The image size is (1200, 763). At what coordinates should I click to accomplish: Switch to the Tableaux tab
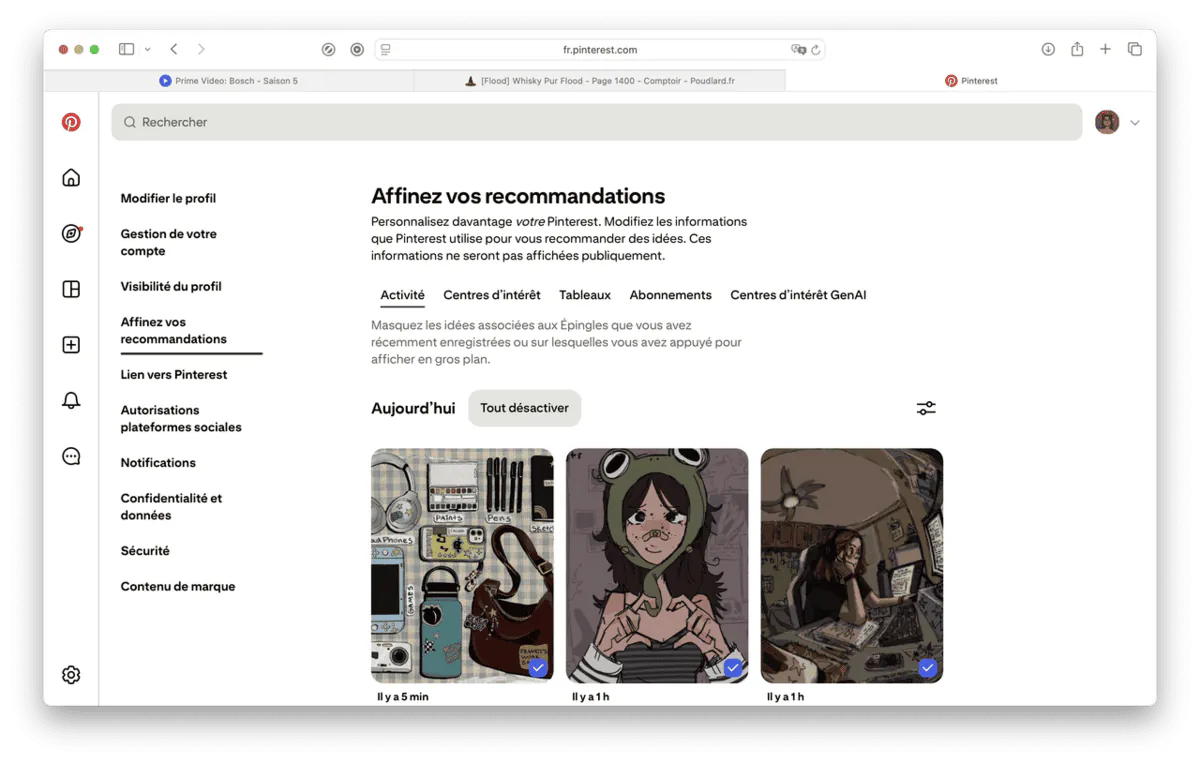(585, 295)
